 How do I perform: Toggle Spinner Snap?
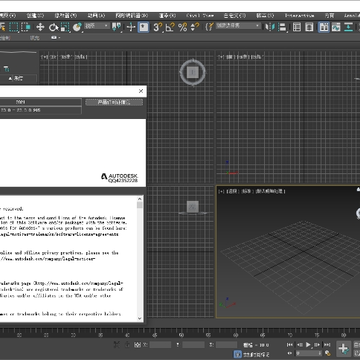tap(195, 27)
